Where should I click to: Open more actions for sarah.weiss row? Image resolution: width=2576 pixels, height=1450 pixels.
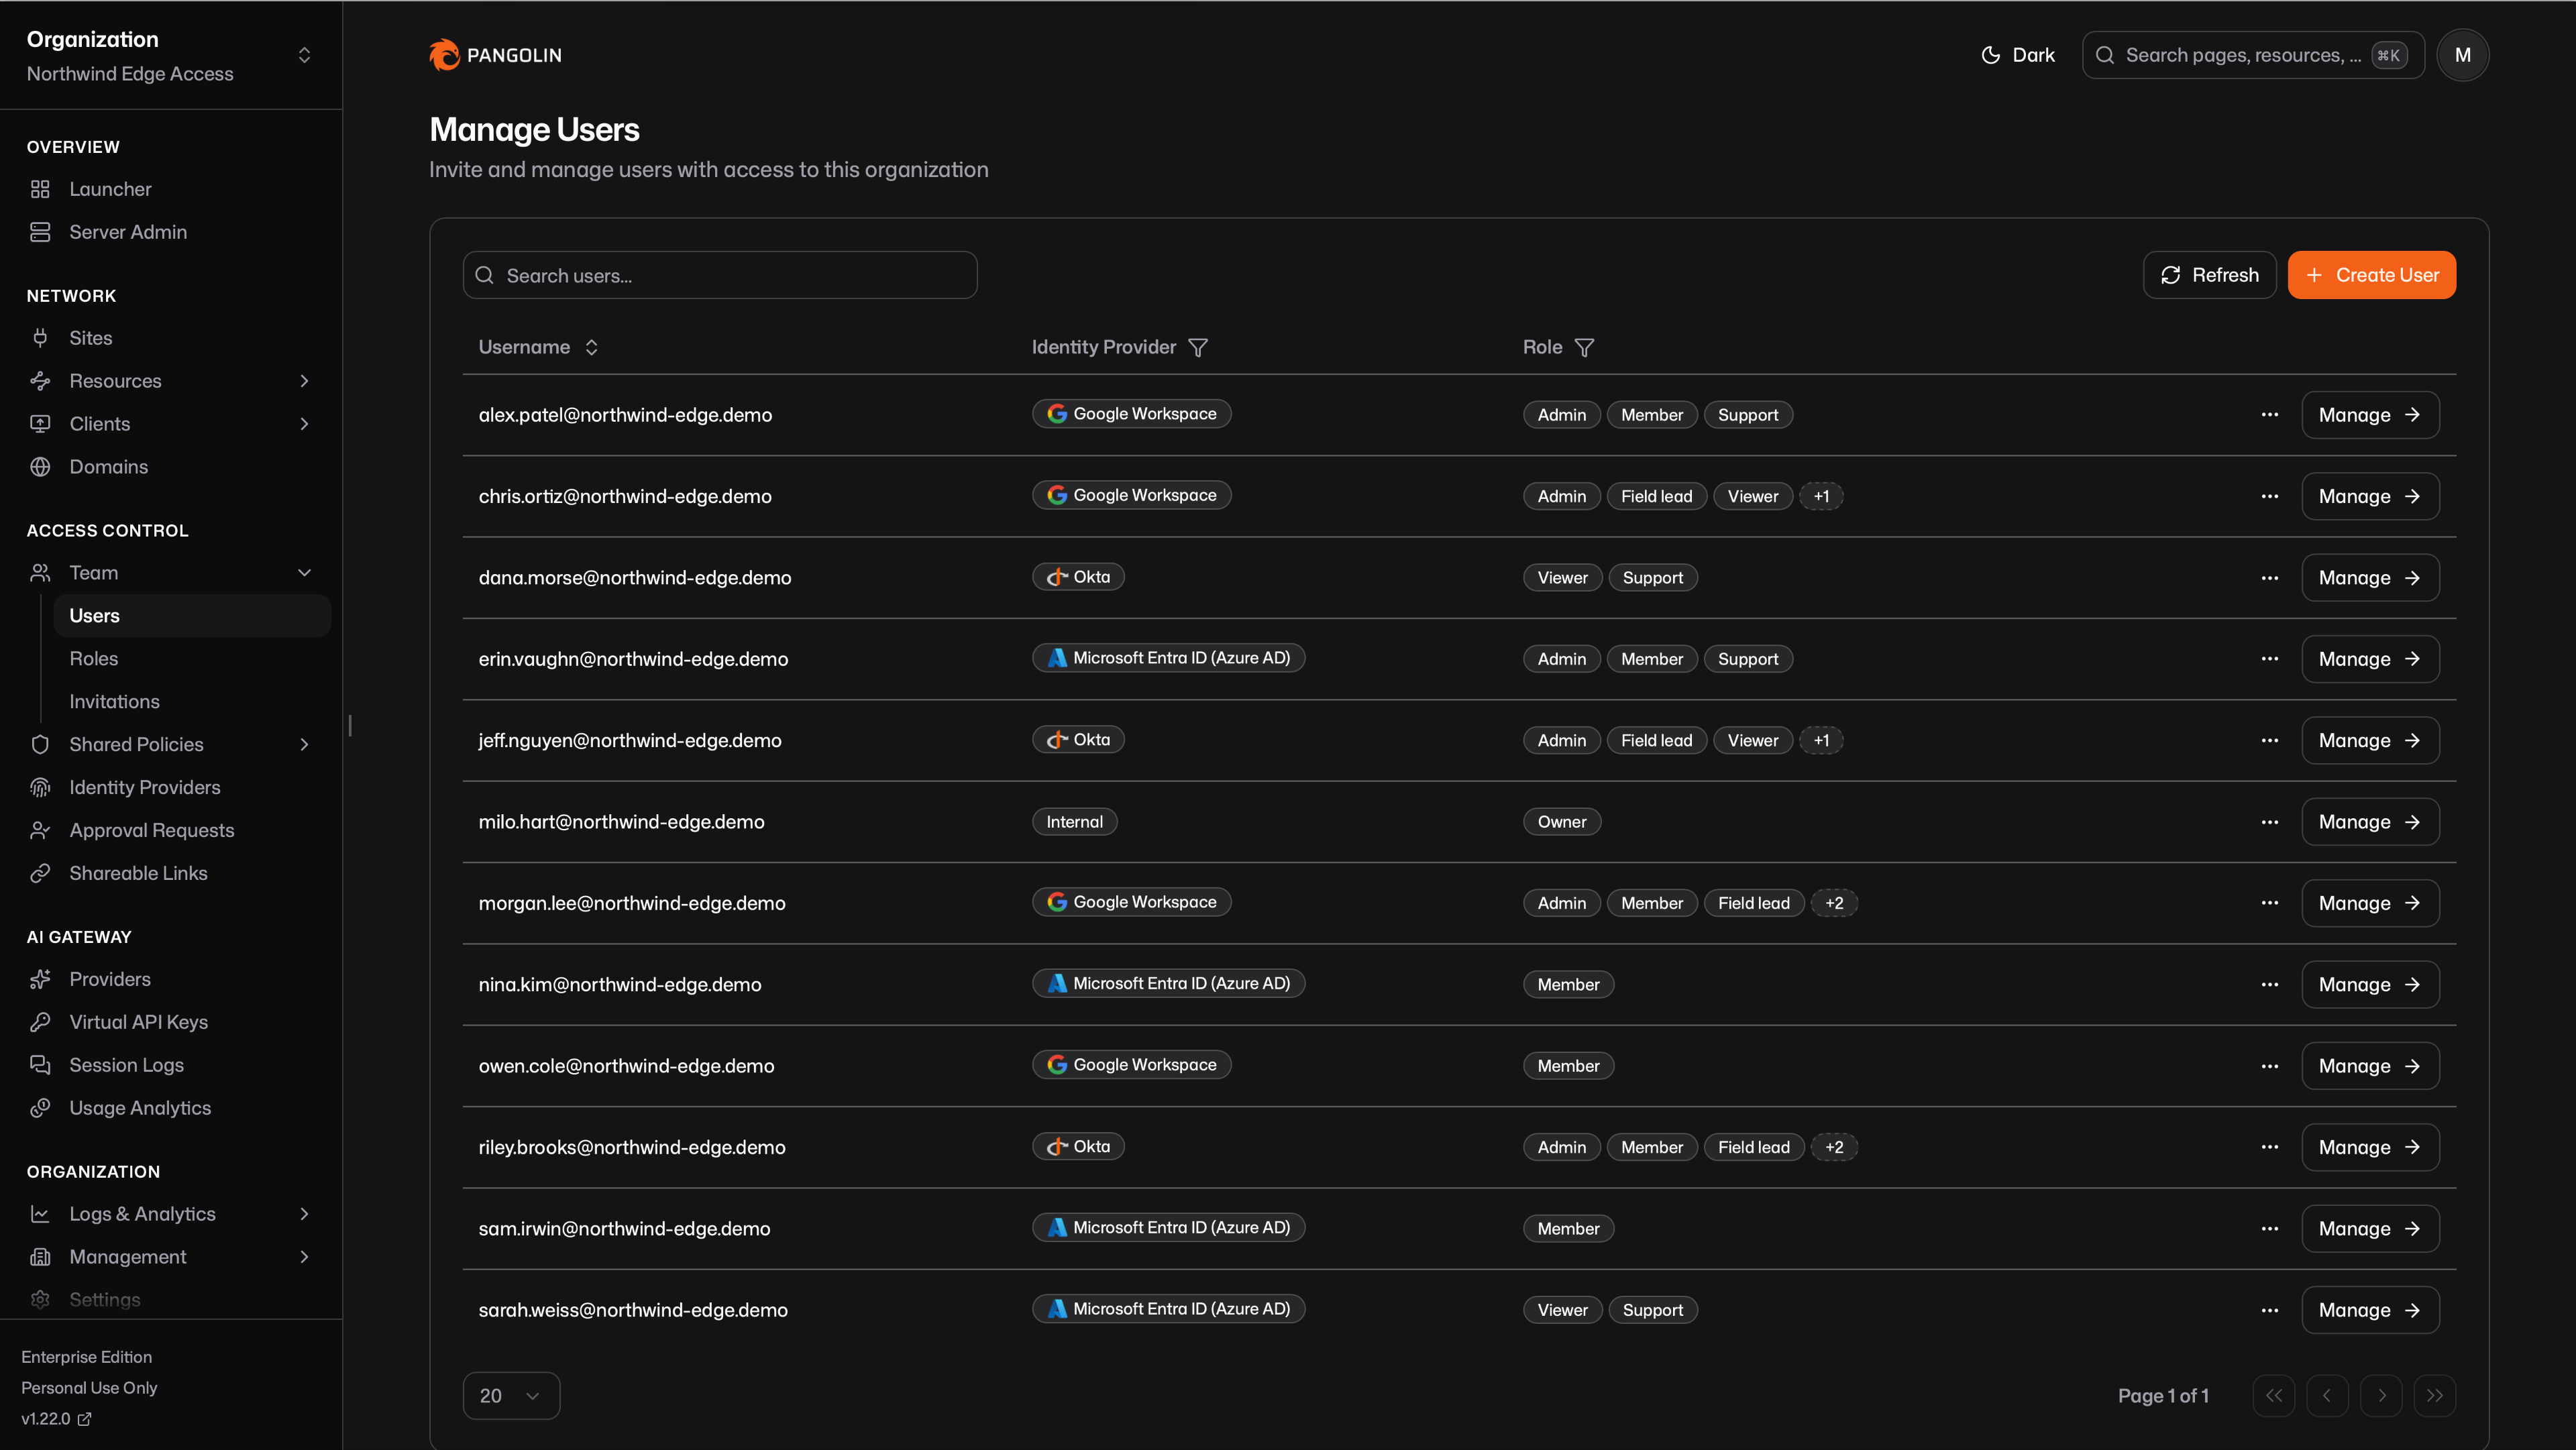pos(2270,1310)
